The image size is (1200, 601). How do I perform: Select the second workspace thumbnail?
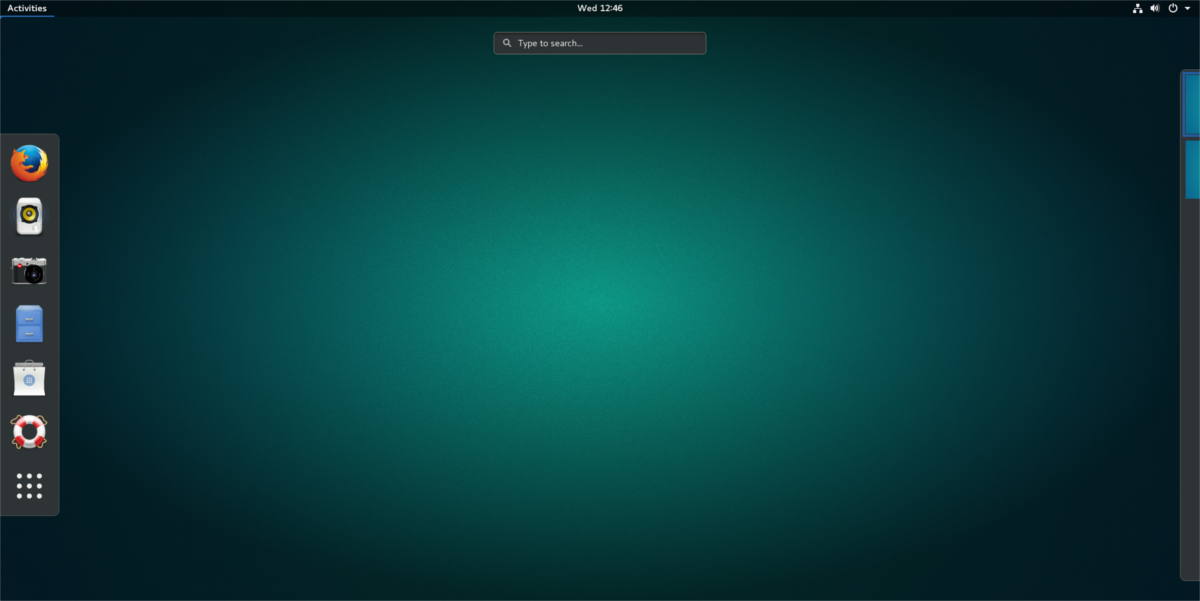click(1193, 169)
